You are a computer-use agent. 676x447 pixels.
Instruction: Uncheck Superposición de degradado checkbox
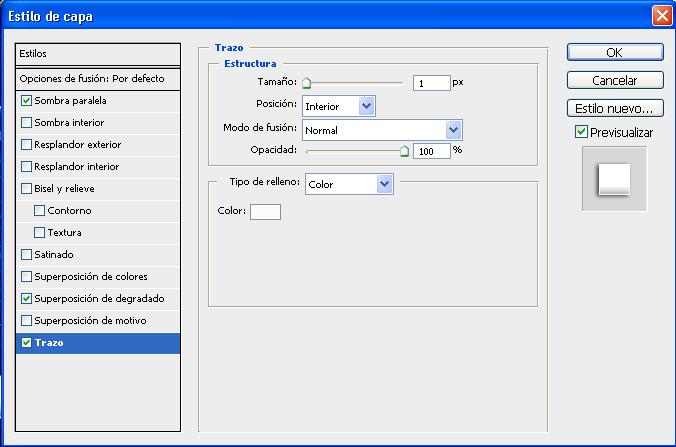[26, 299]
